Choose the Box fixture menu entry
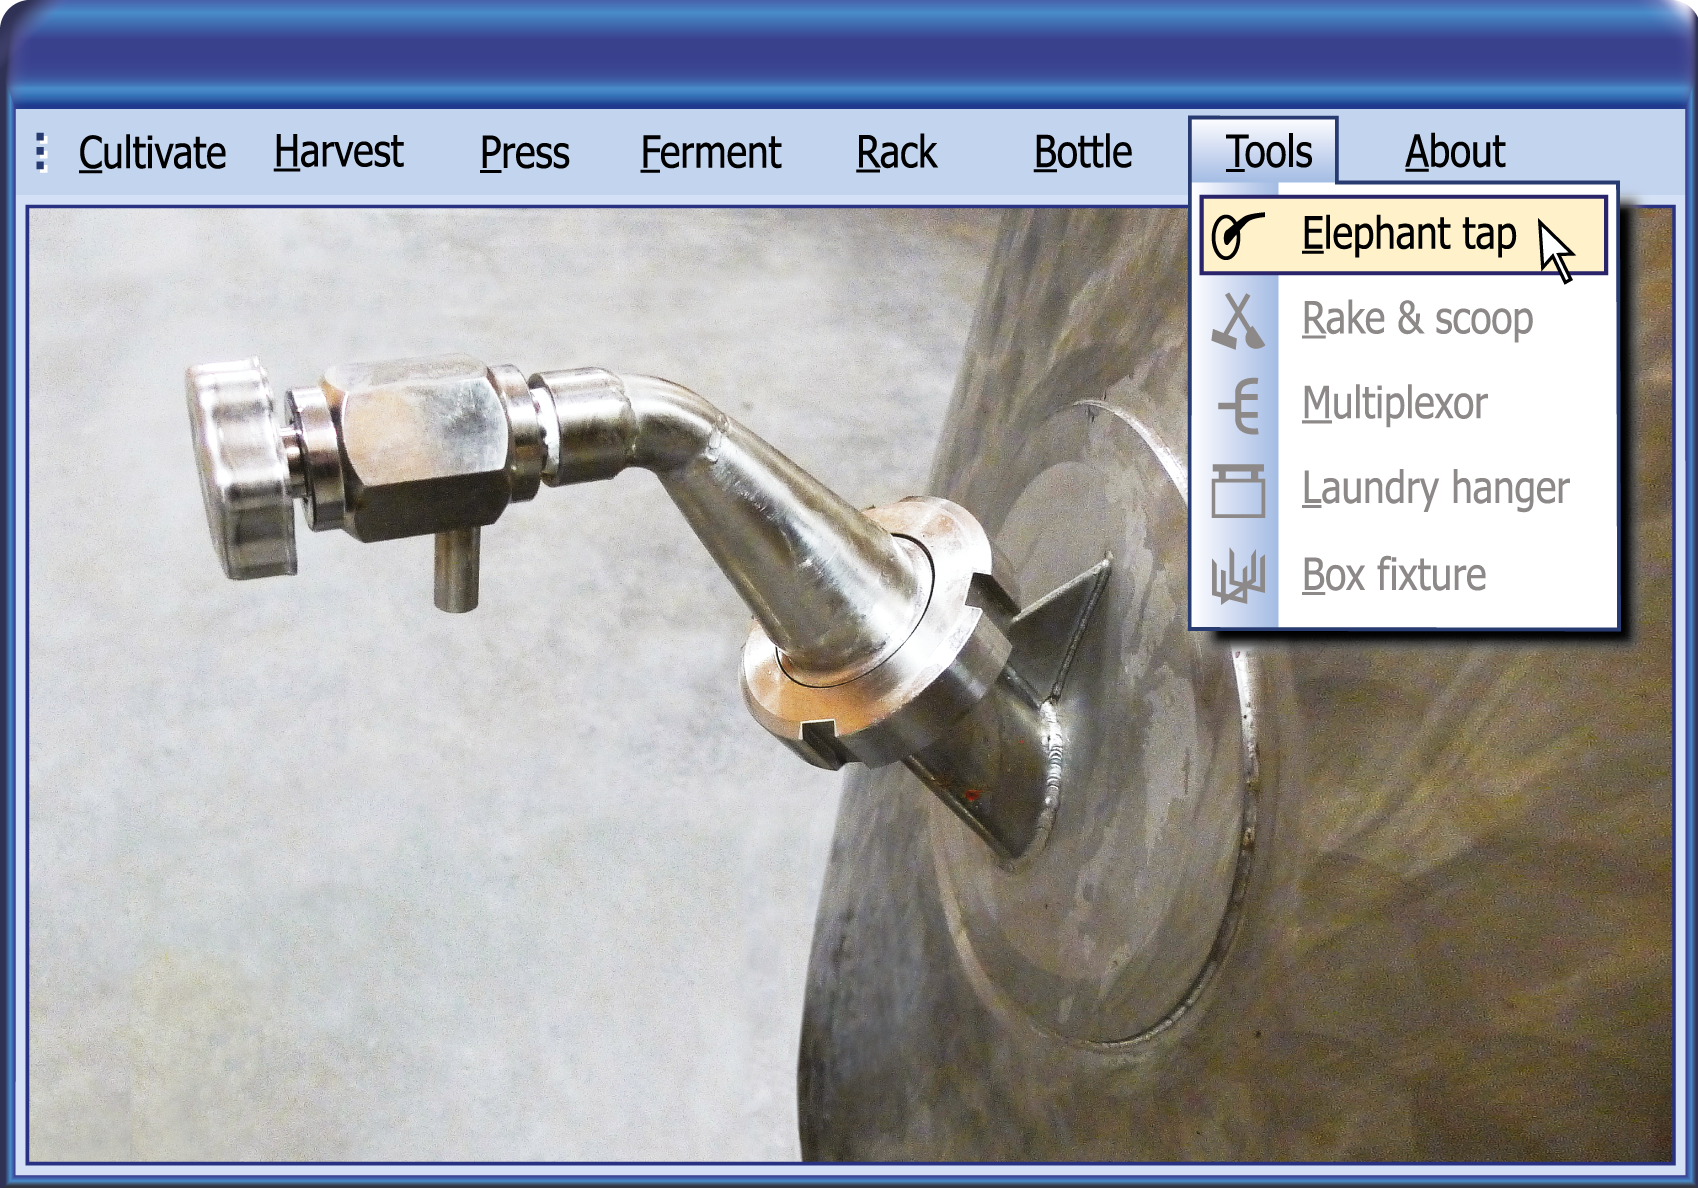 pos(1403,576)
